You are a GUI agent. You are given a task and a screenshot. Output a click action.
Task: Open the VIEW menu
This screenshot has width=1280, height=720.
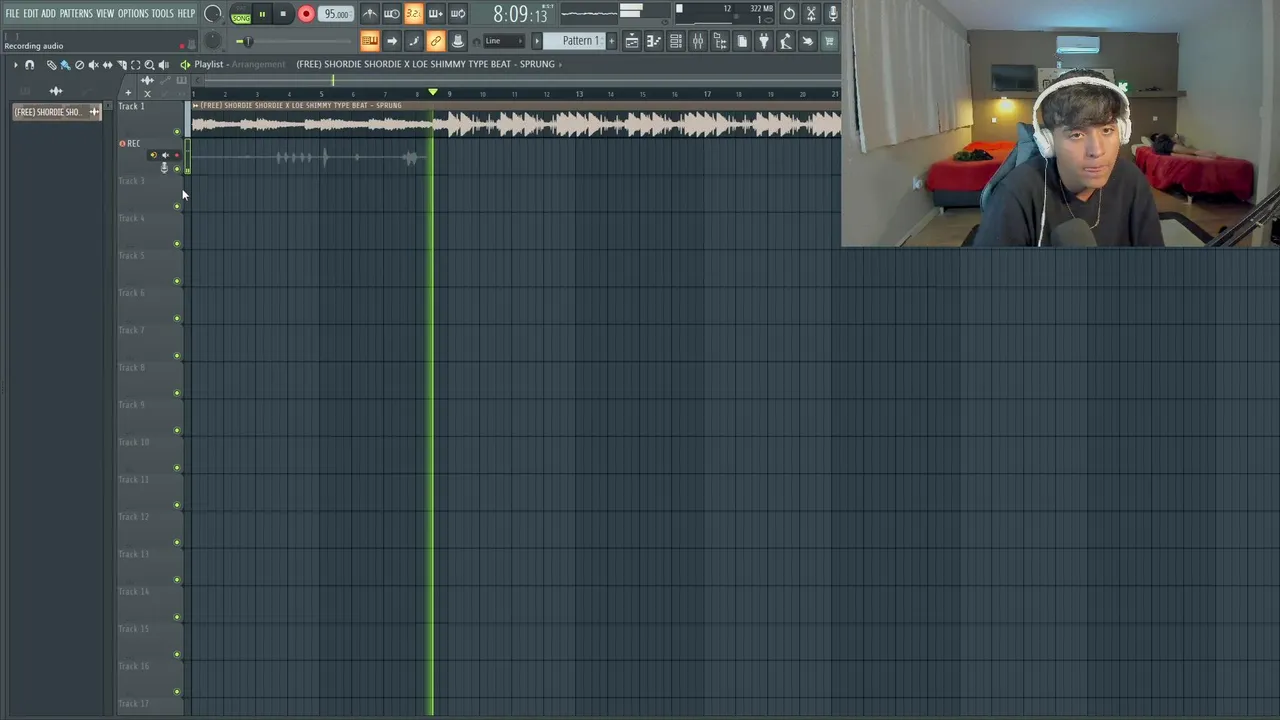[105, 13]
